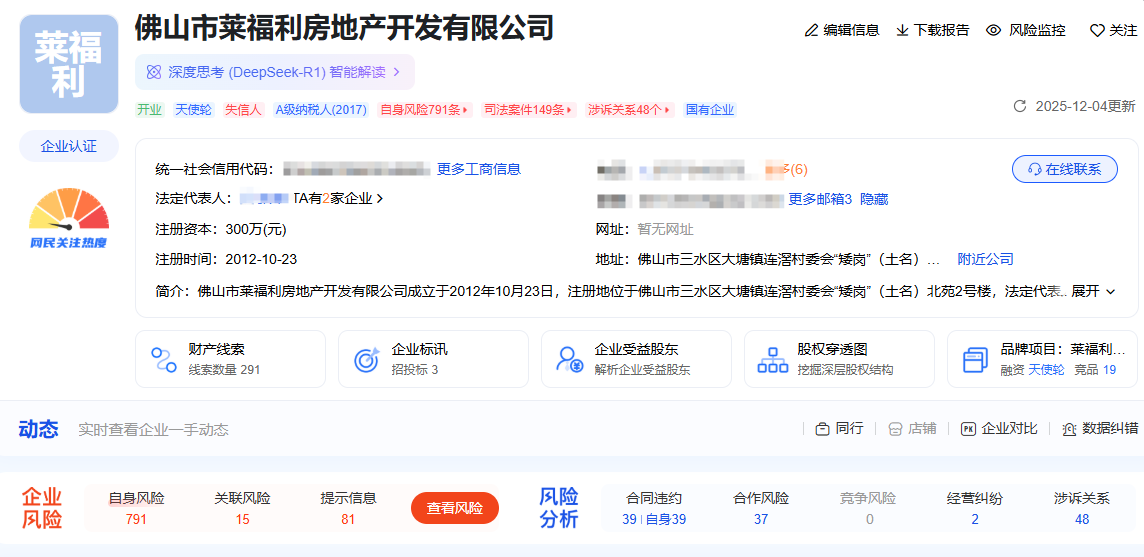Click the download arrow icon beside 下载报告
The height and width of the screenshot is (557, 1144).
click(903, 31)
